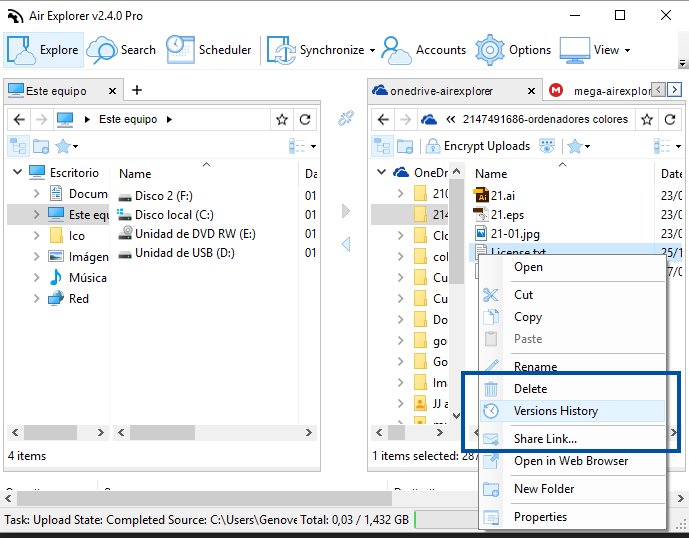Screen dimensions: 689x538
Task: Refresh the OneDrive pane
Action: 670,119
